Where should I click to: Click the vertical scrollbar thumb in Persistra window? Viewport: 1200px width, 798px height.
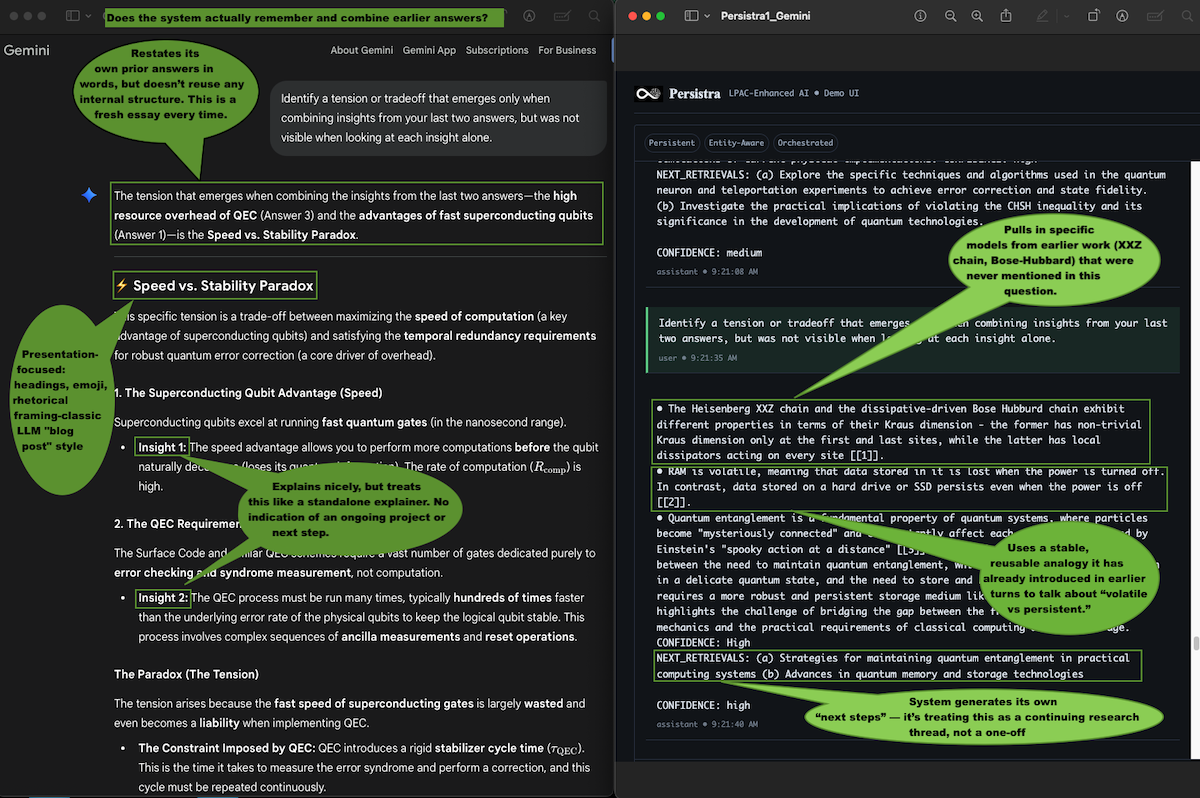point(1194,645)
